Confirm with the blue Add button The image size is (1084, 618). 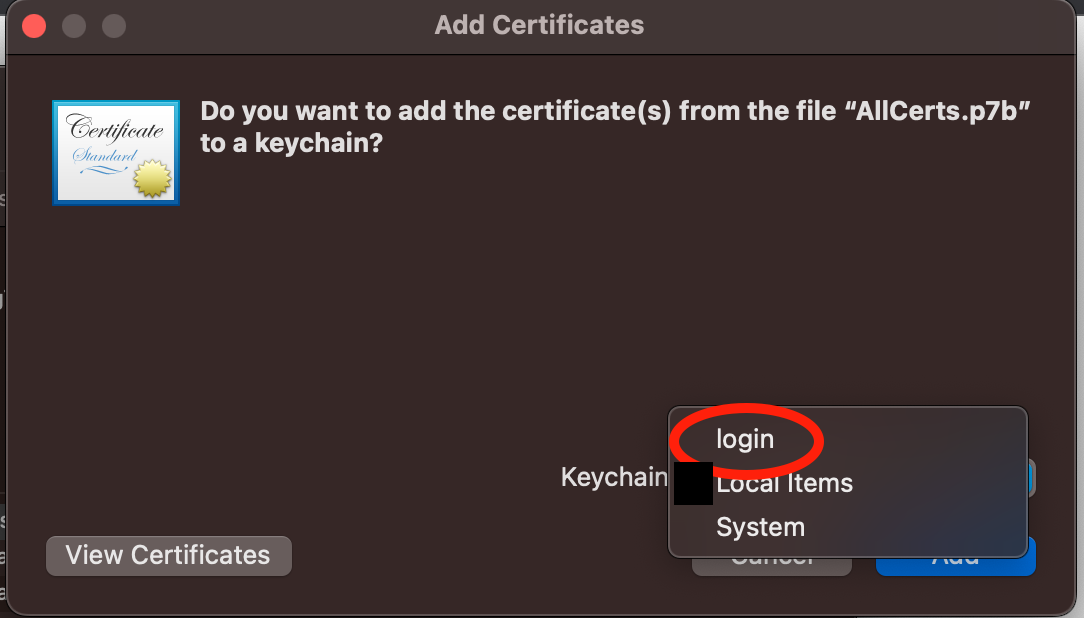(955, 566)
